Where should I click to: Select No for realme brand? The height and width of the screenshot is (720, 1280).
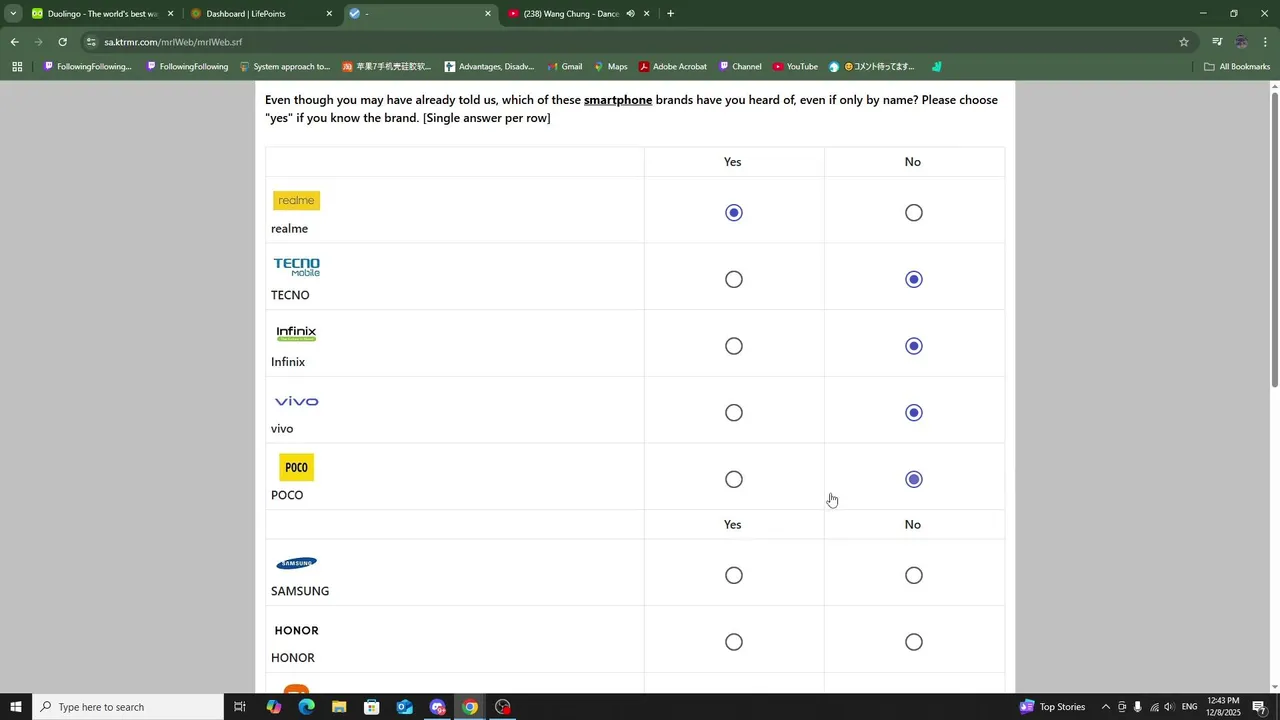914,213
